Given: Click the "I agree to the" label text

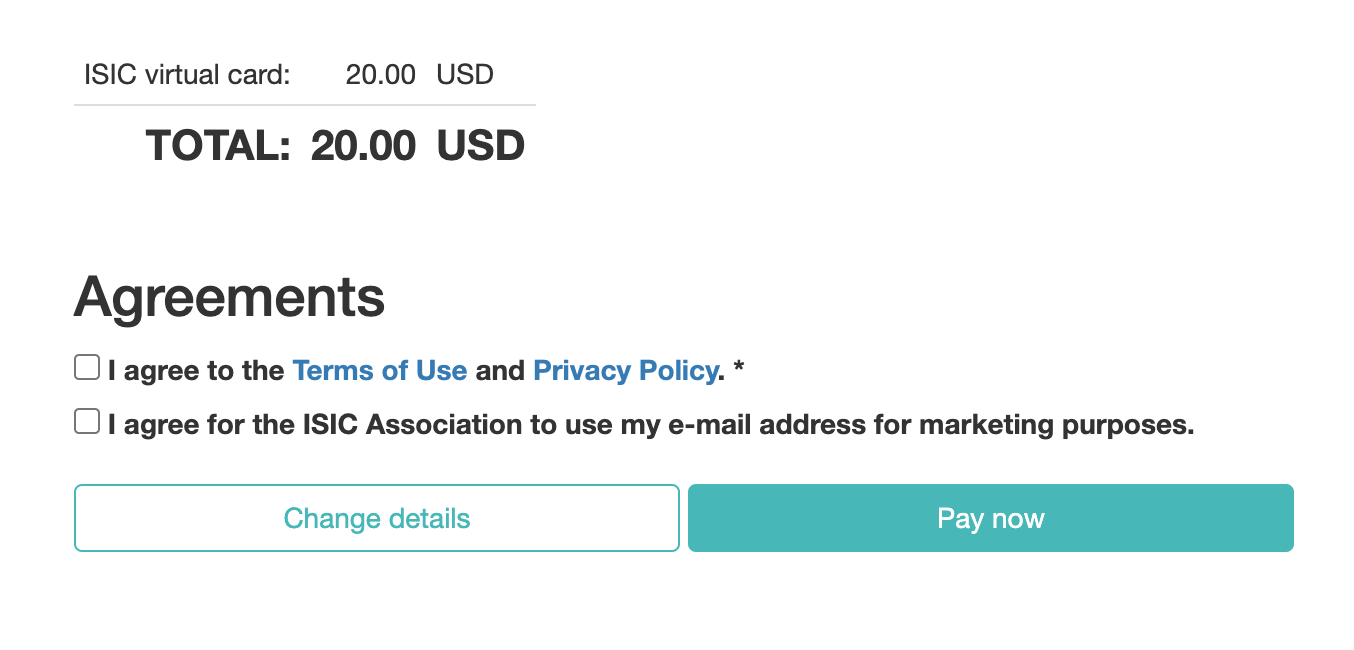Looking at the screenshot, I should pos(196,371).
